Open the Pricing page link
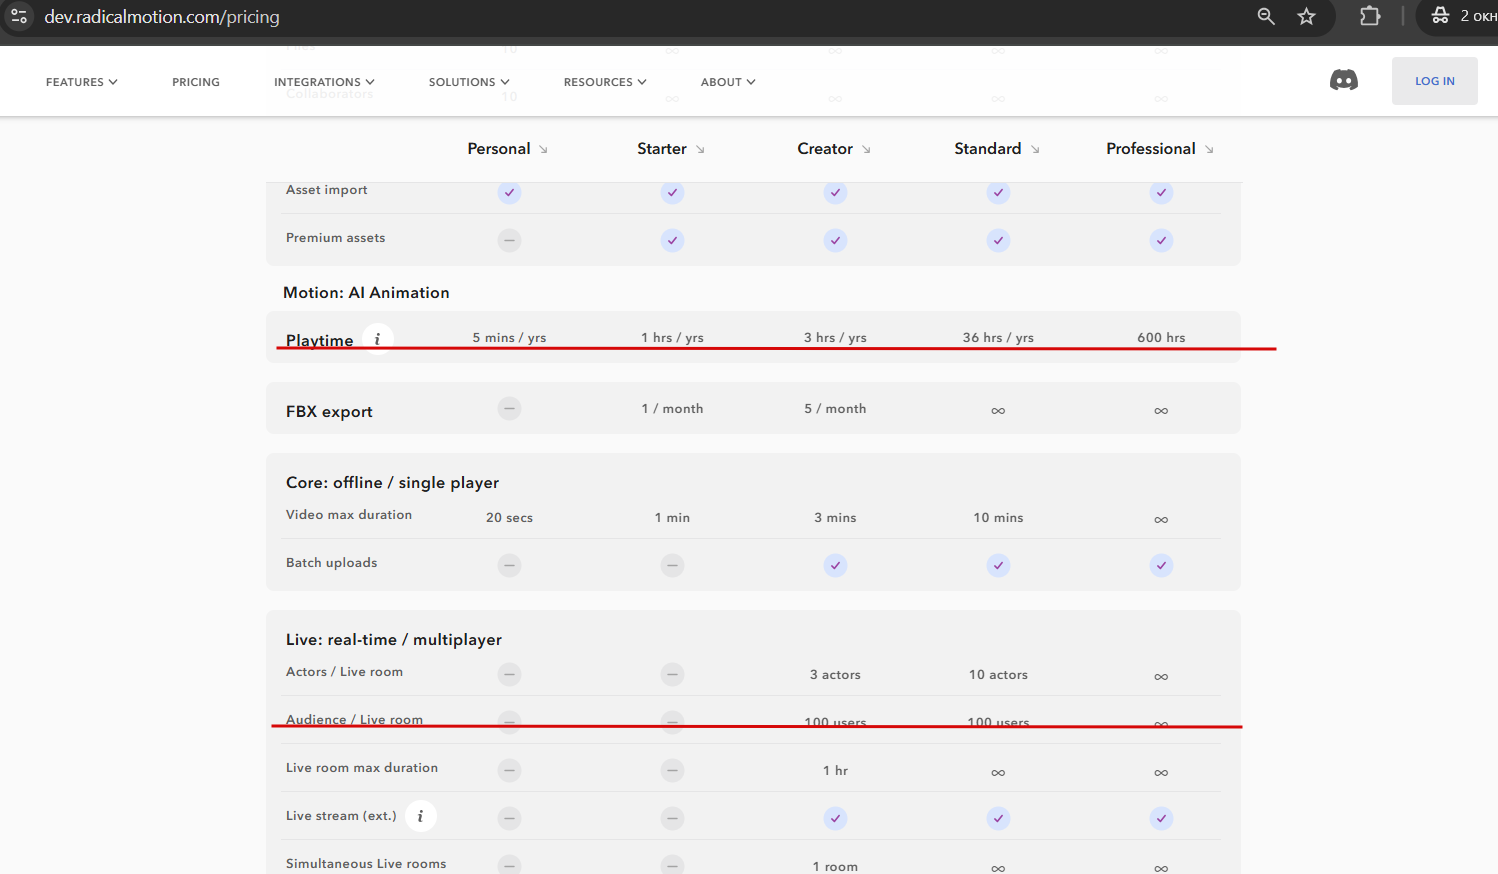This screenshot has width=1498, height=874. (x=196, y=82)
